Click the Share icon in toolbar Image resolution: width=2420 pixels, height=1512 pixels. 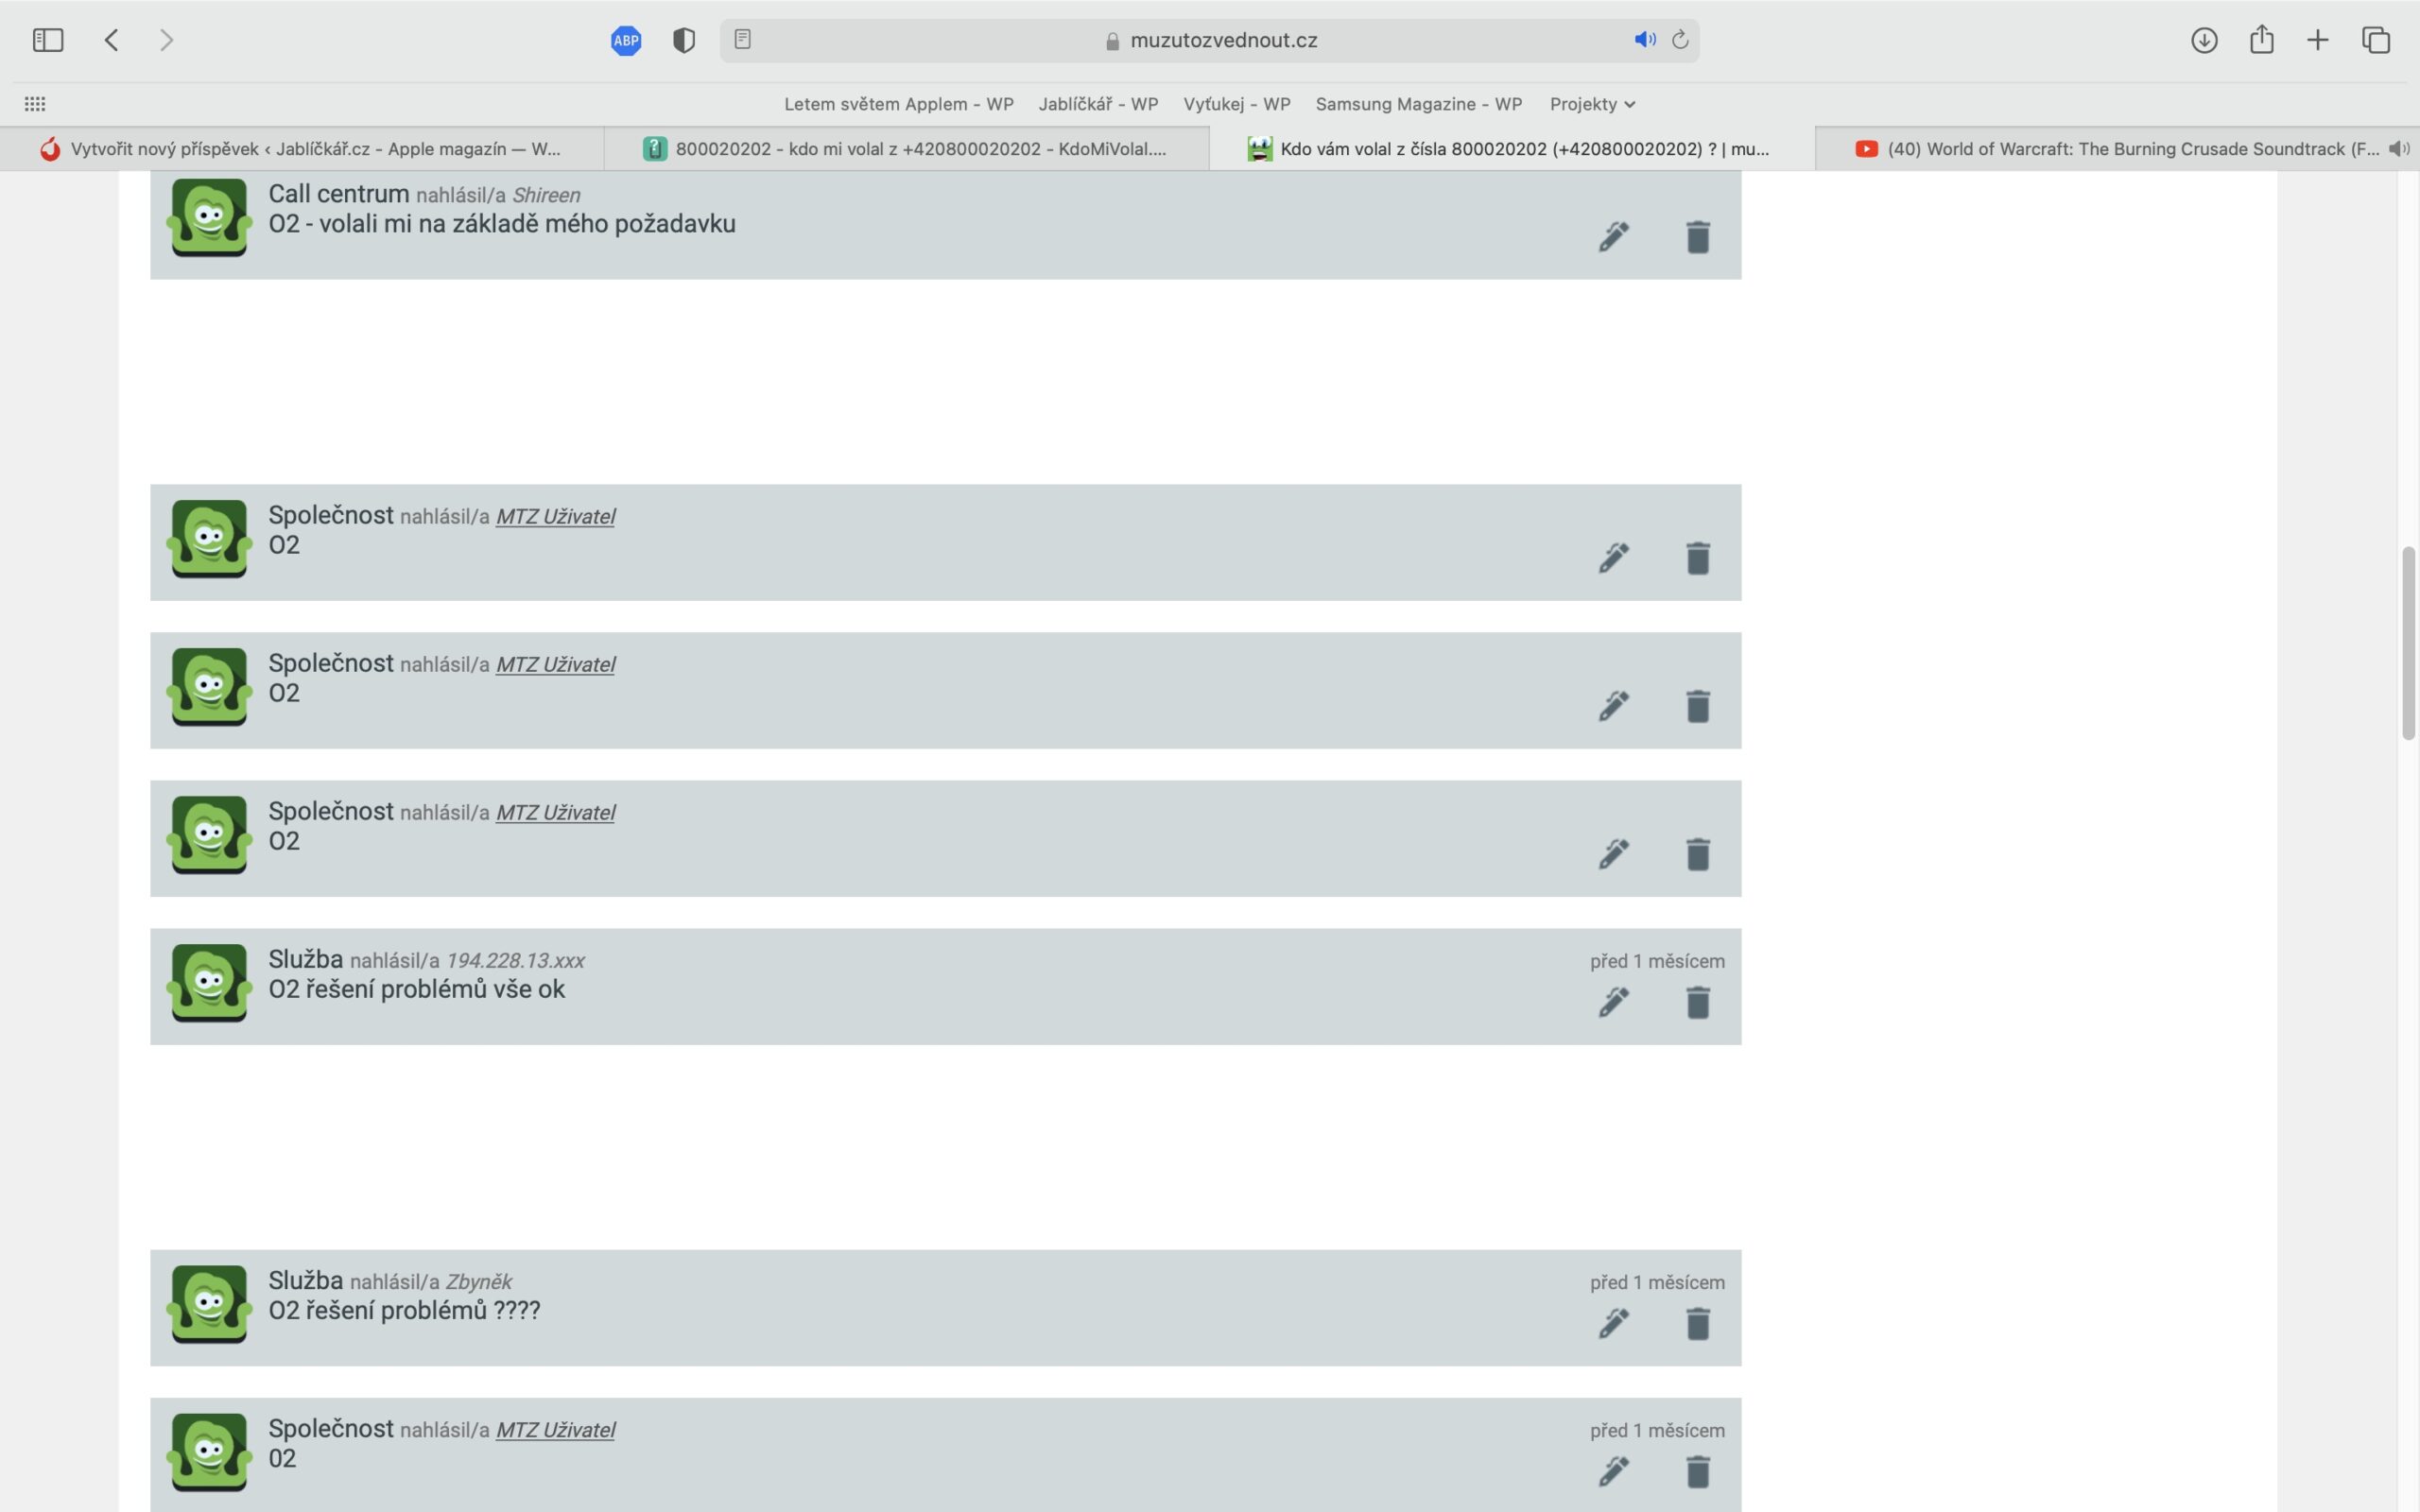(2261, 40)
